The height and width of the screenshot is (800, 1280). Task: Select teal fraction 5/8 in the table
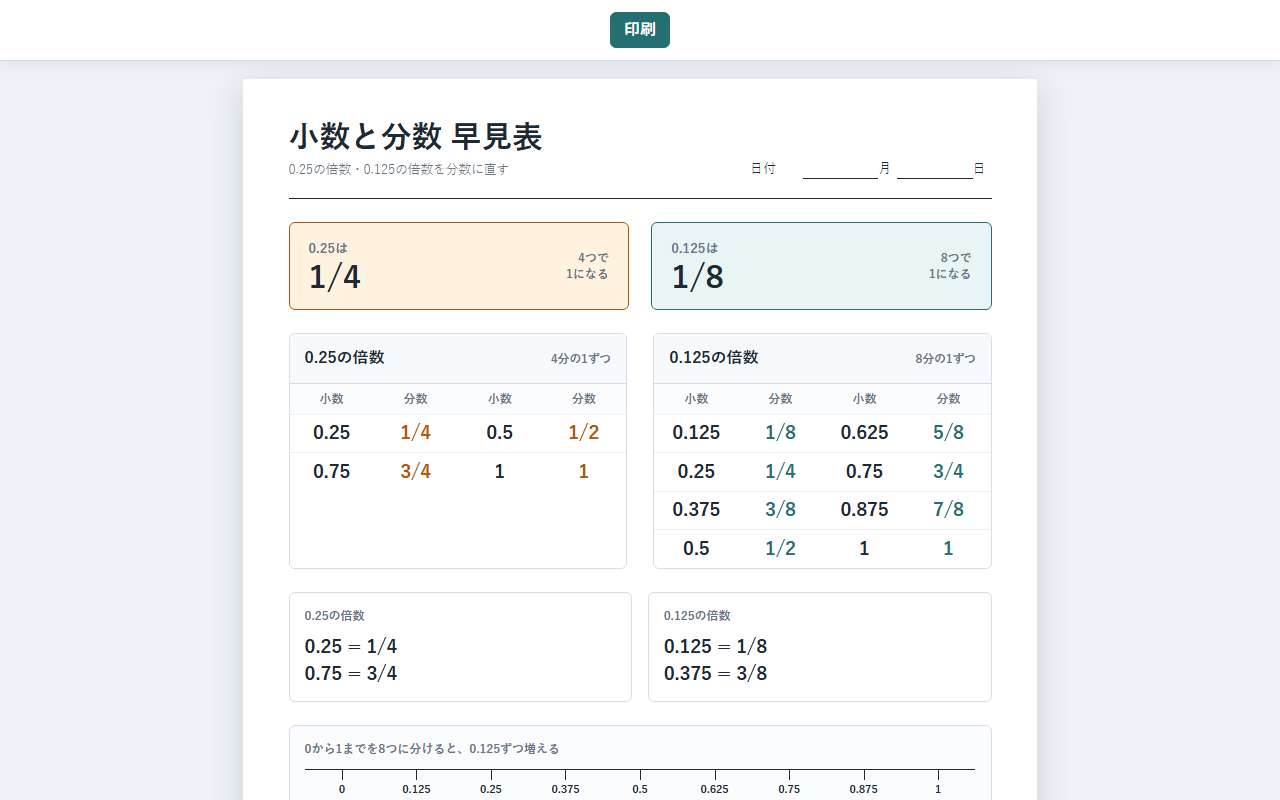pos(948,433)
